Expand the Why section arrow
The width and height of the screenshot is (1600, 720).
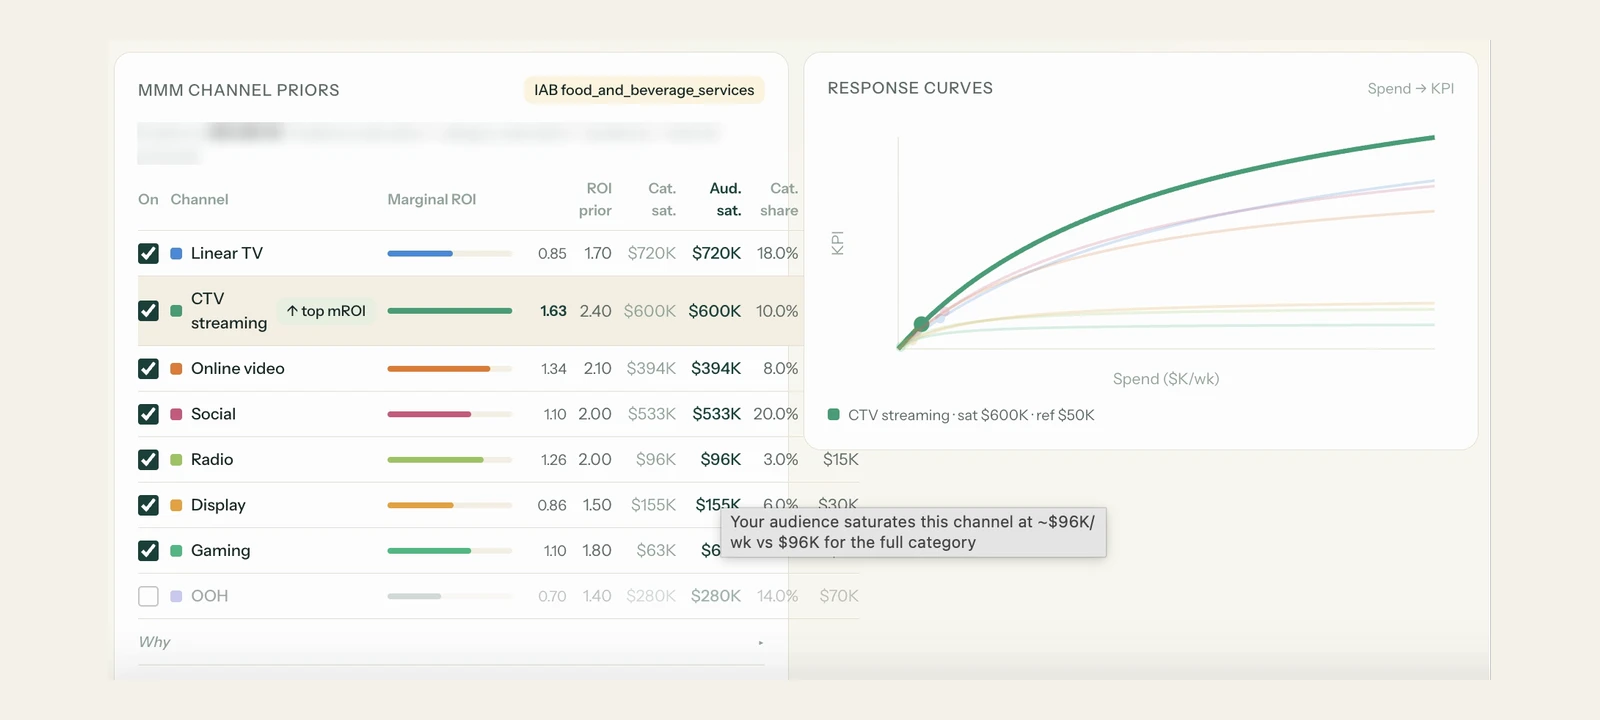pyautogui.click(x=761, y=643)
